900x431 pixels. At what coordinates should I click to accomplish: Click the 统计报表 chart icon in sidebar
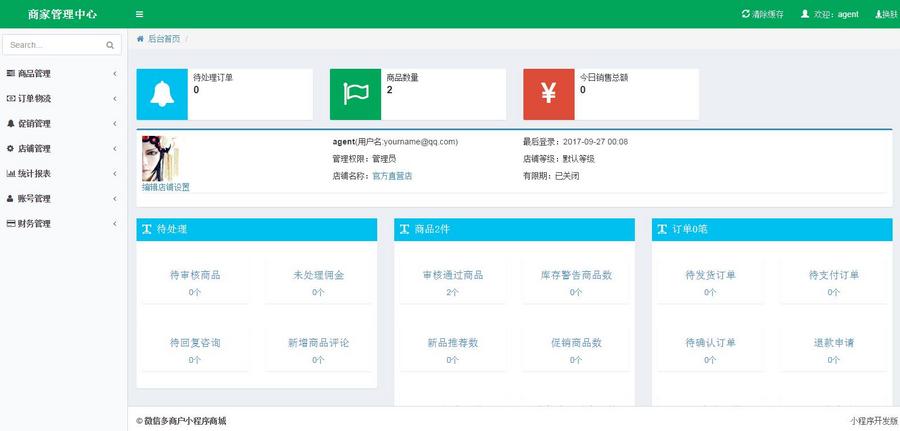[x=10, y=173]
